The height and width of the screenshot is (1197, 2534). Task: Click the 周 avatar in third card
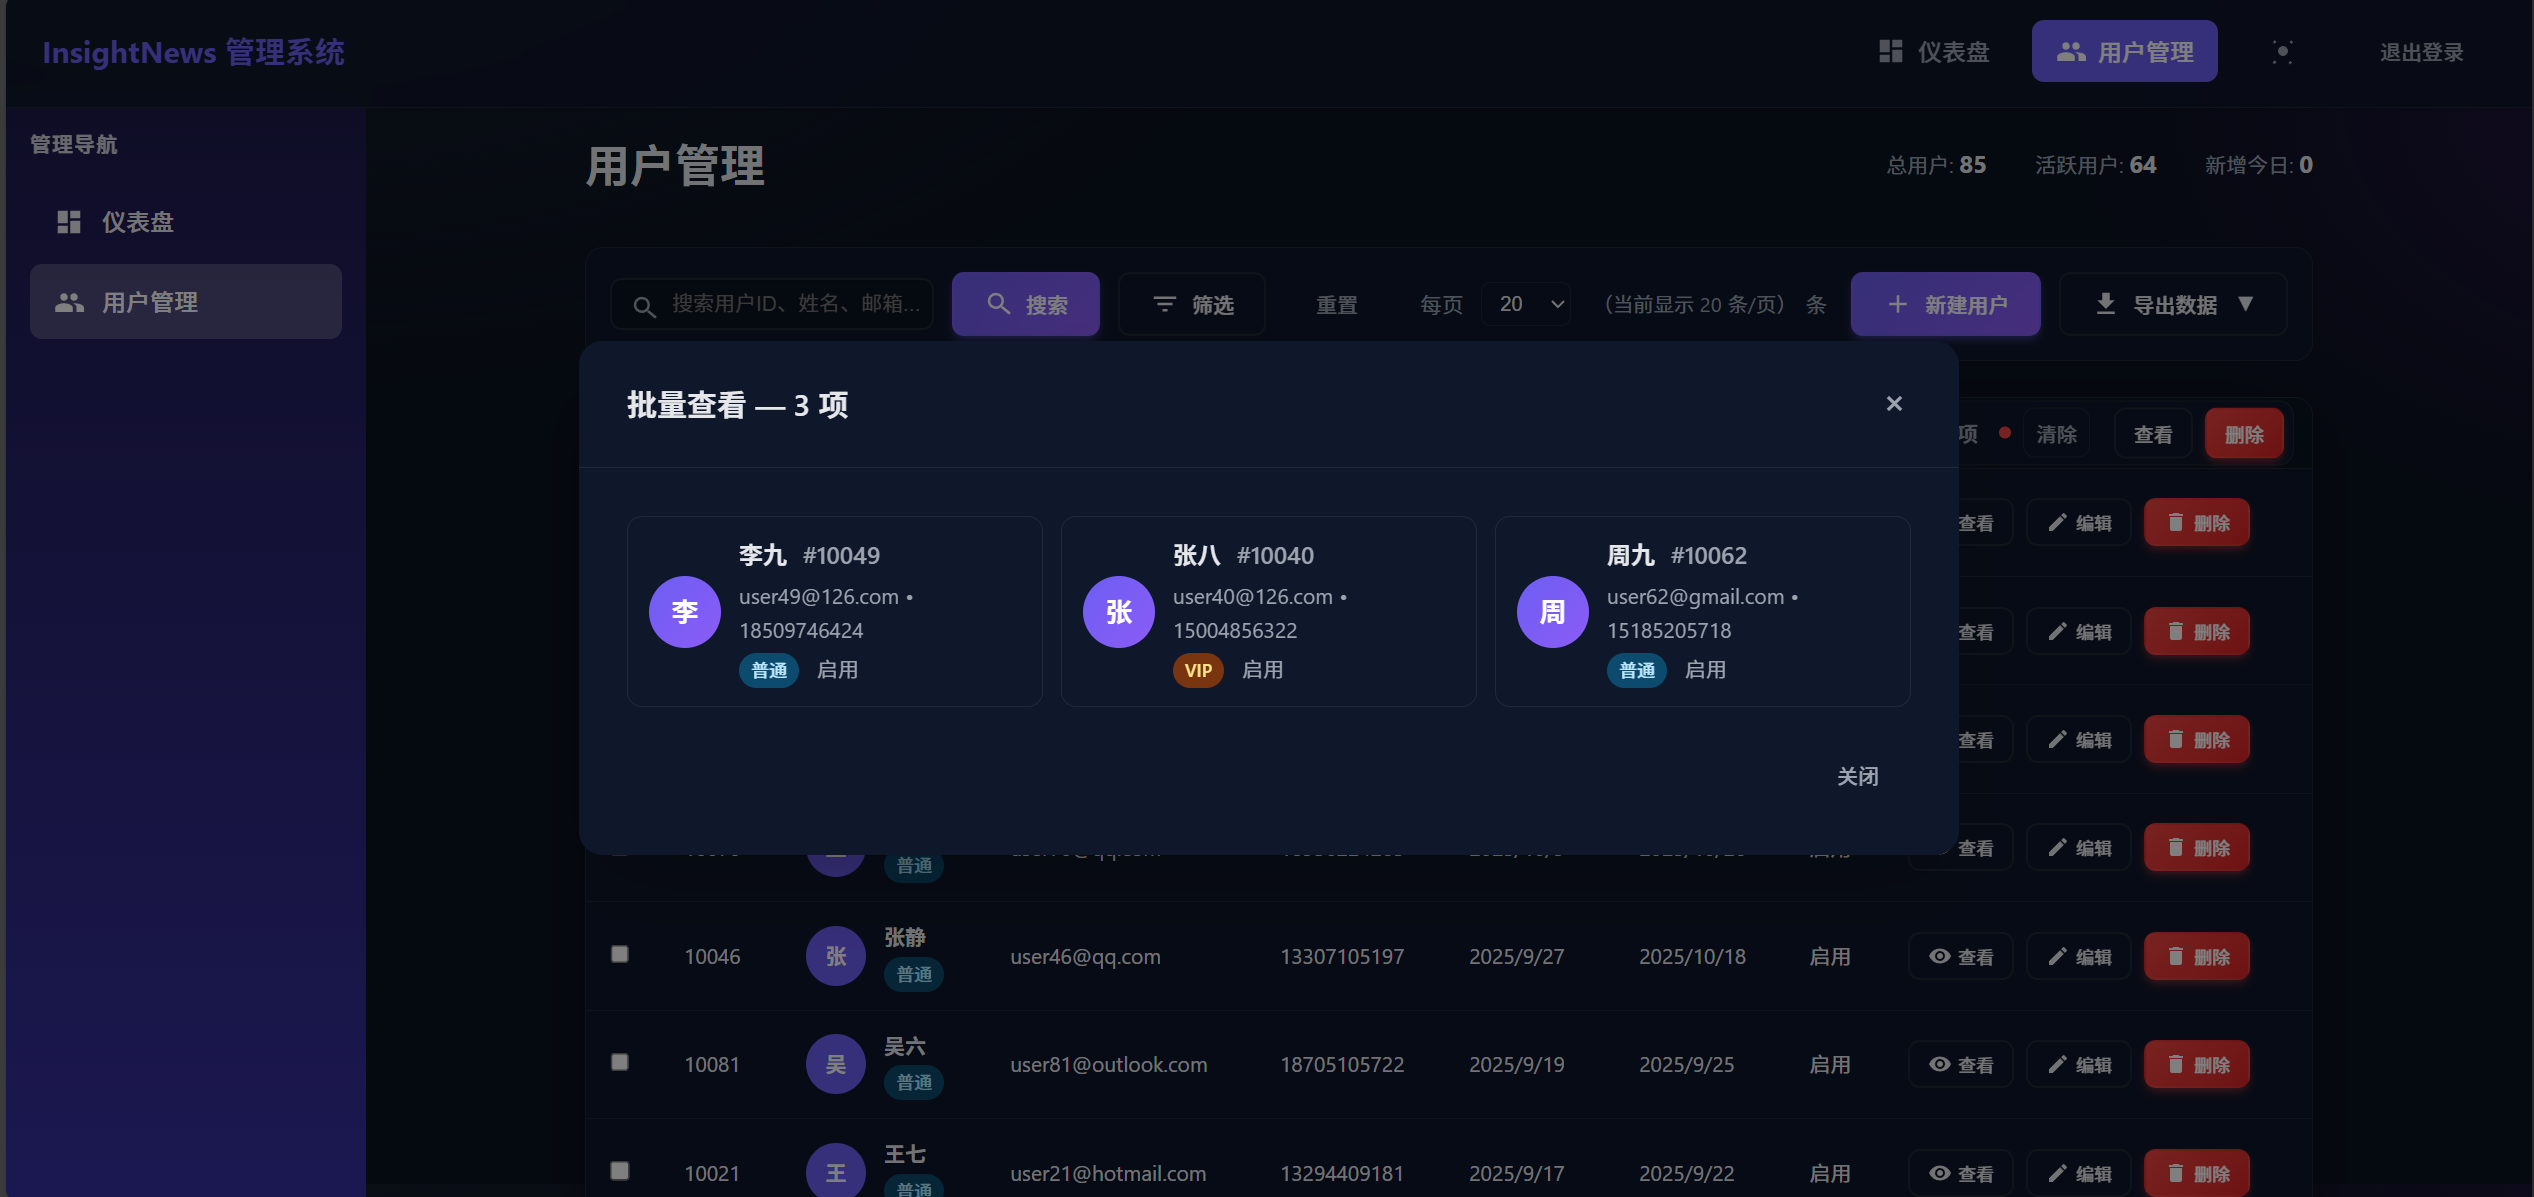tap(1552, 612)
